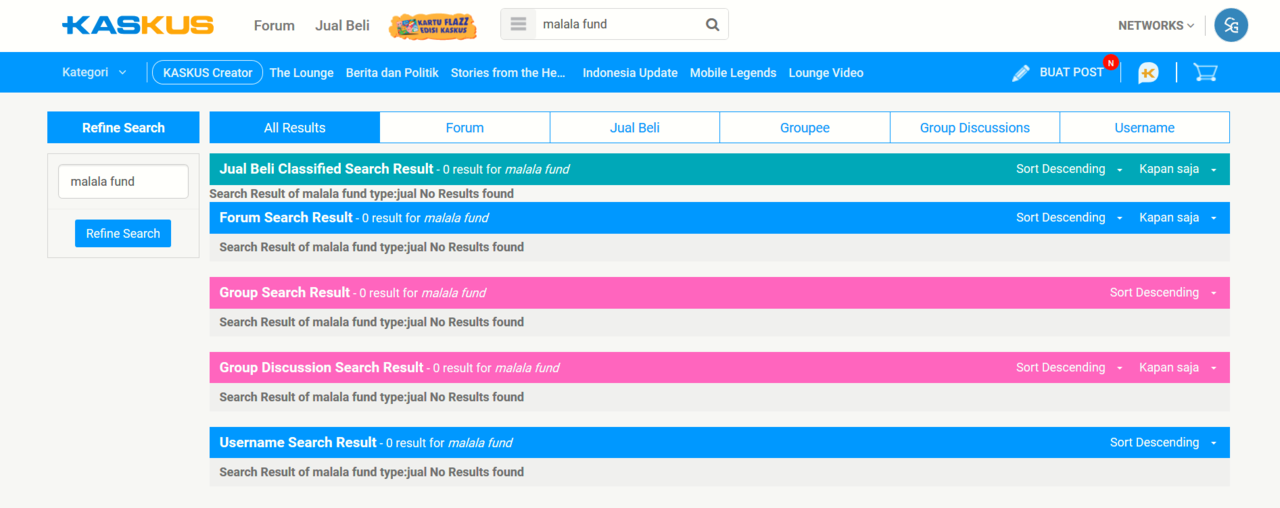Click No Results text under Group Discussion Search

(371, 397)
